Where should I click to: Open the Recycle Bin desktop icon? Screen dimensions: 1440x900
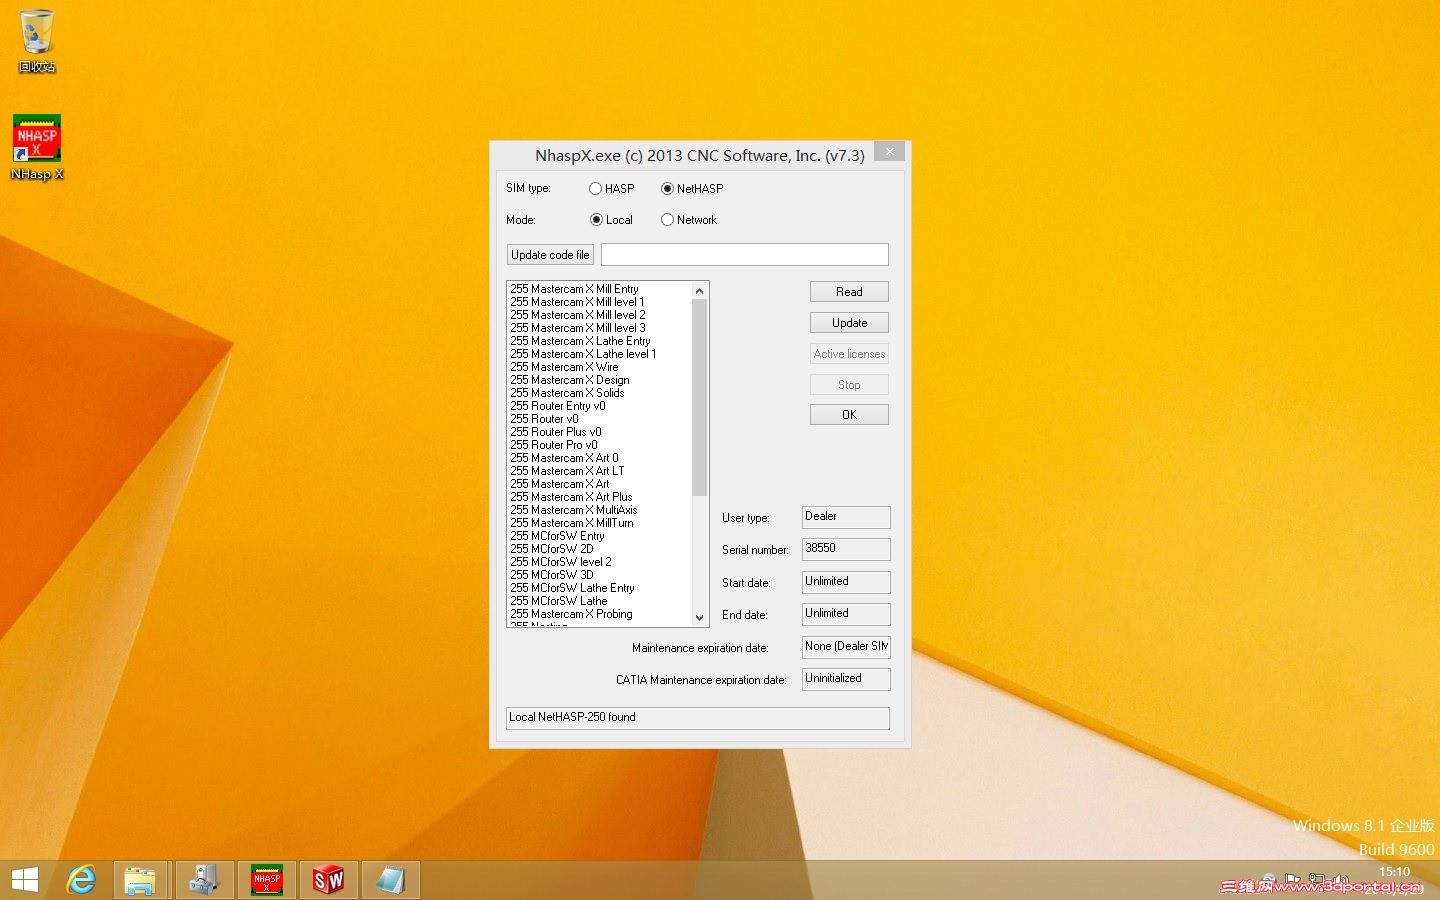[37, 40]
